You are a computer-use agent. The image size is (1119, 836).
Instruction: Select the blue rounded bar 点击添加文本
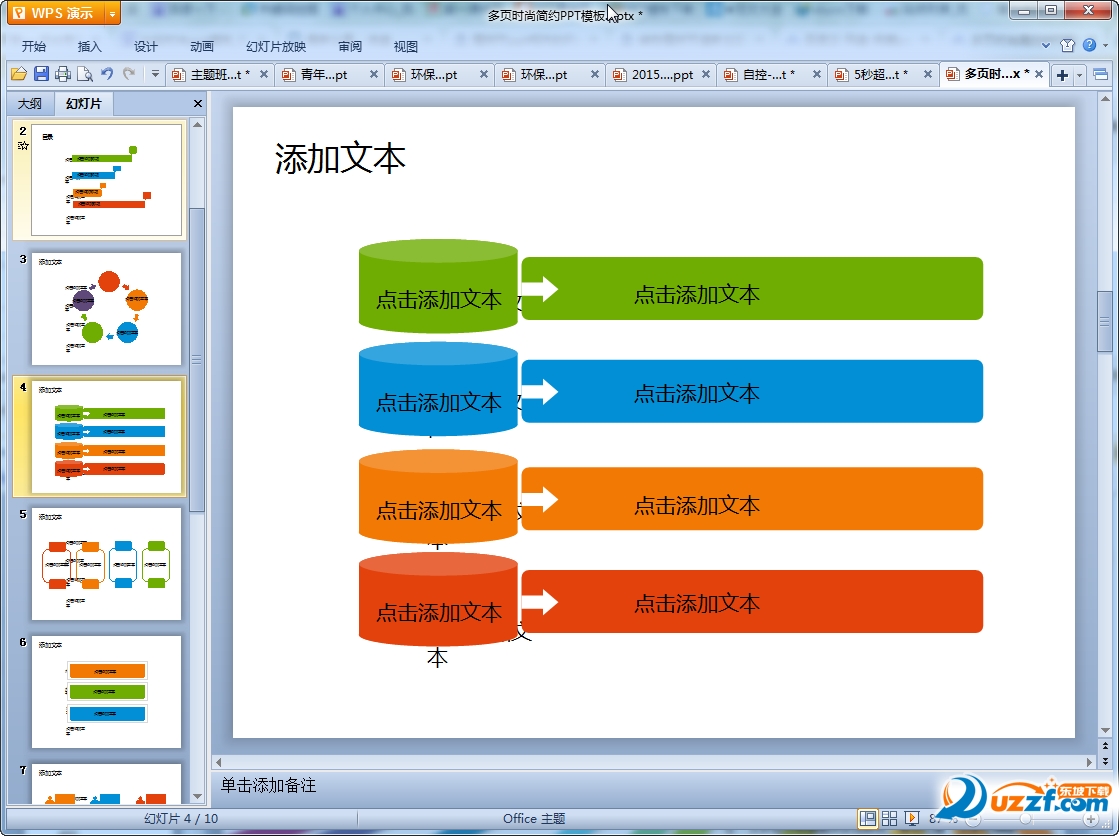(752, 391)
